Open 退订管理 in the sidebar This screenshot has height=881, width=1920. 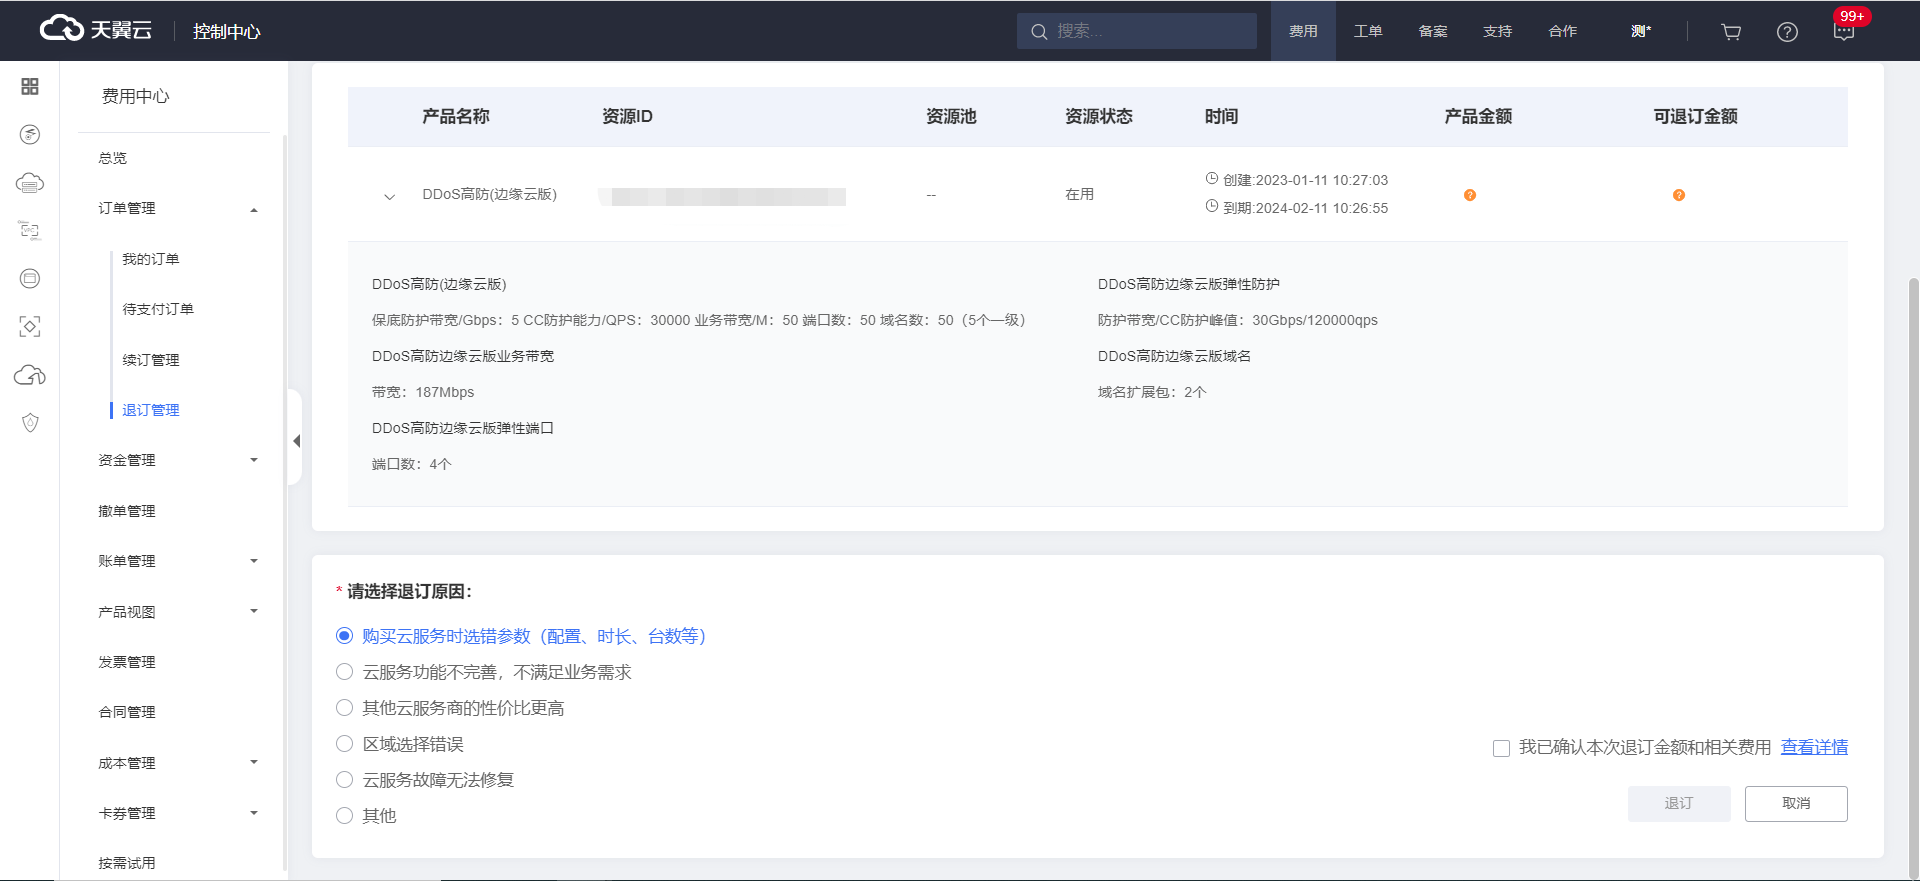tap(151, 410)
